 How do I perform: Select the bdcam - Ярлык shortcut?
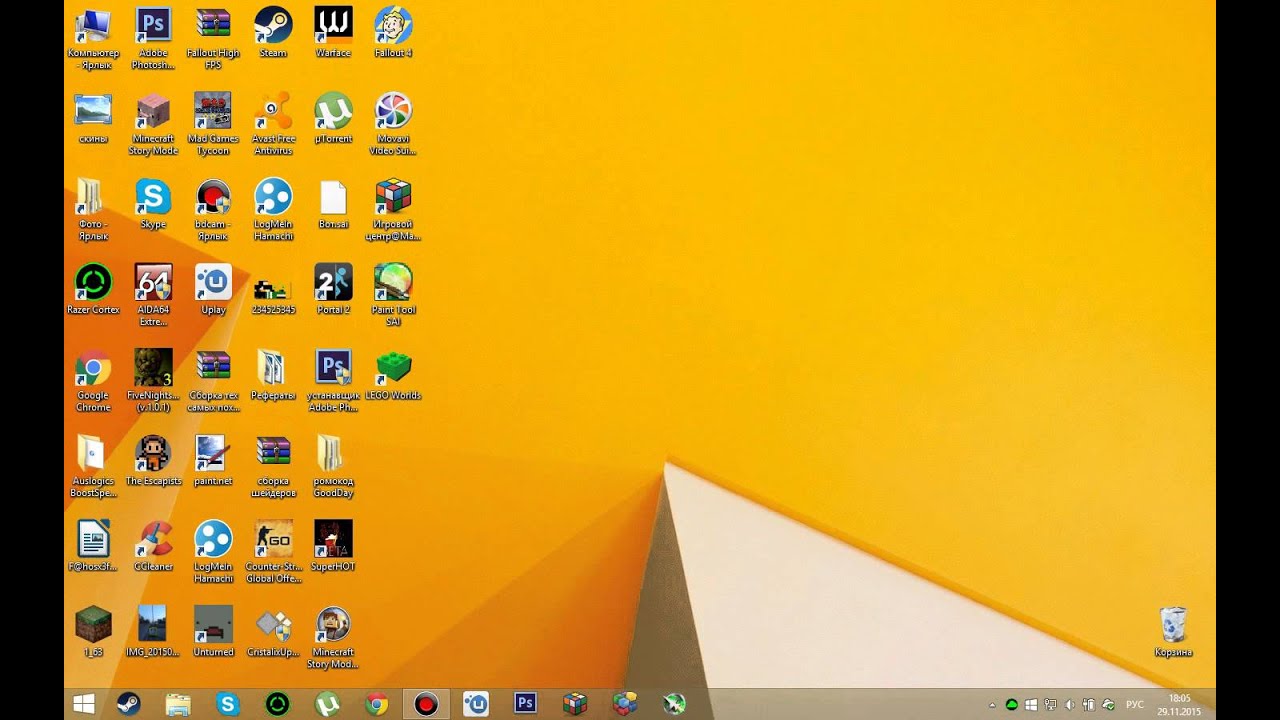pyautogui.click(x=213, y=210)
